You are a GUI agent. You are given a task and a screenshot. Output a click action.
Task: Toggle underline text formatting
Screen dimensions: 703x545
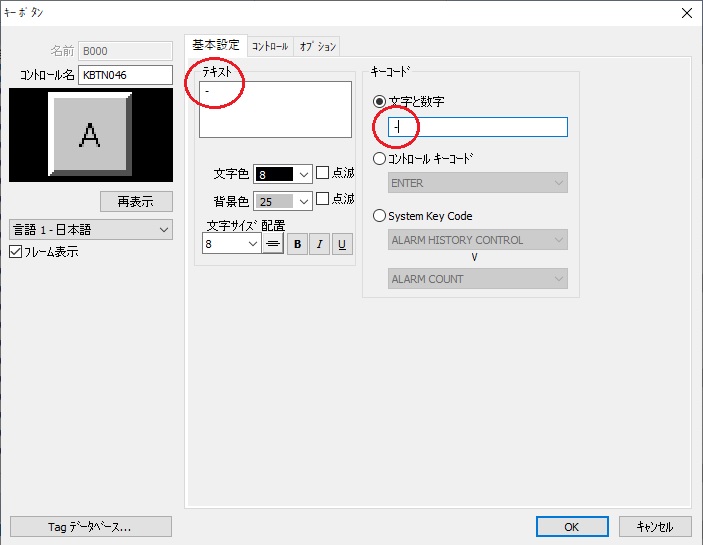tap(342, 244)
